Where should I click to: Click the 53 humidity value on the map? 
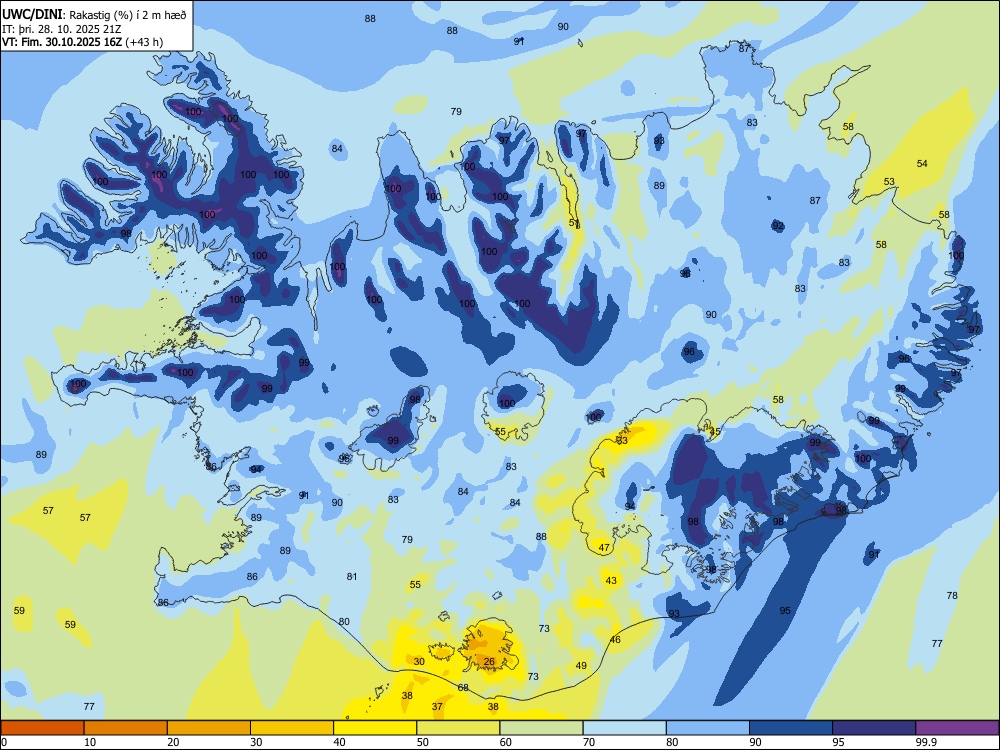[889, 182]
